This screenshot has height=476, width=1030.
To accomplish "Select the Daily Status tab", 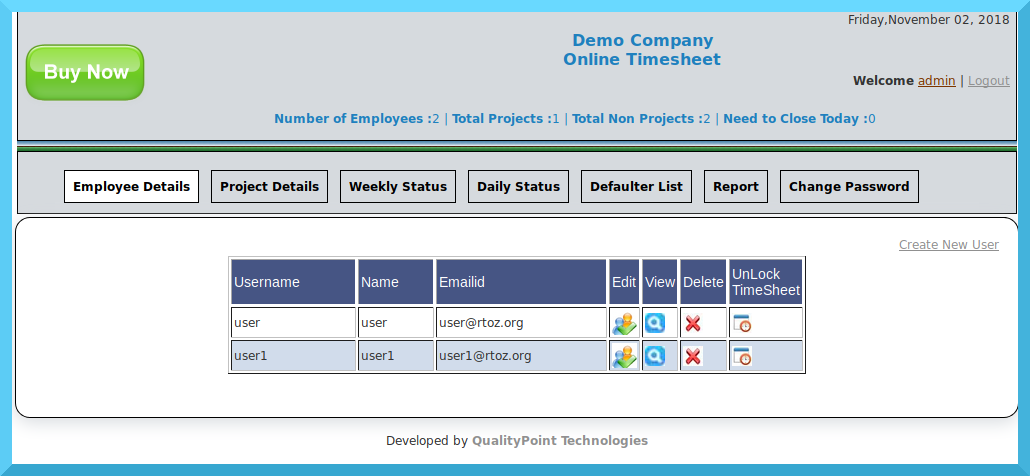I will coord(518,186).
